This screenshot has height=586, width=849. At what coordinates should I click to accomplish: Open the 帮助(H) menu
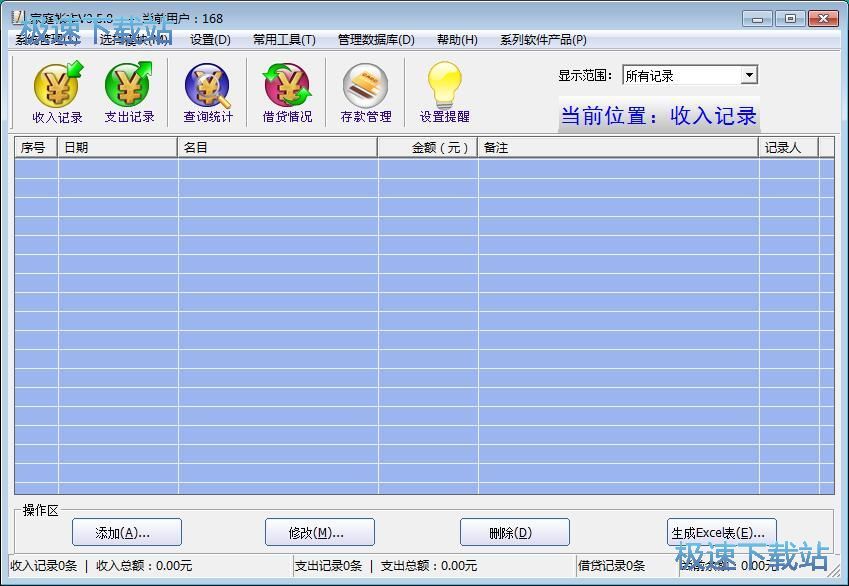pos(457,40)
